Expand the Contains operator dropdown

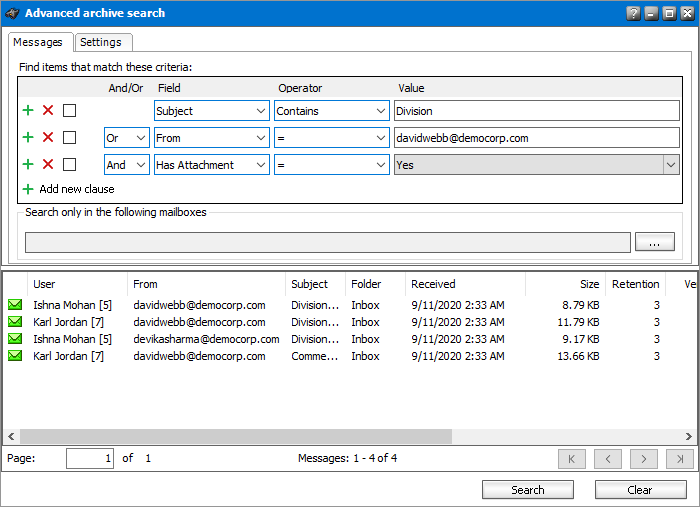tap(380, 111)
